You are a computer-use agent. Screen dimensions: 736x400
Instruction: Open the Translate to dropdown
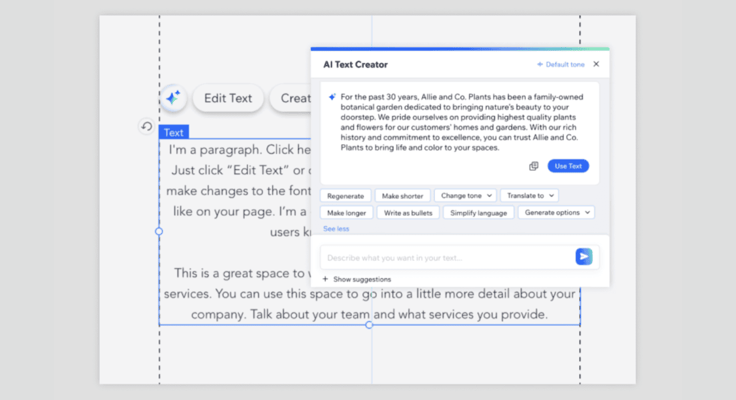click(529, 195)
